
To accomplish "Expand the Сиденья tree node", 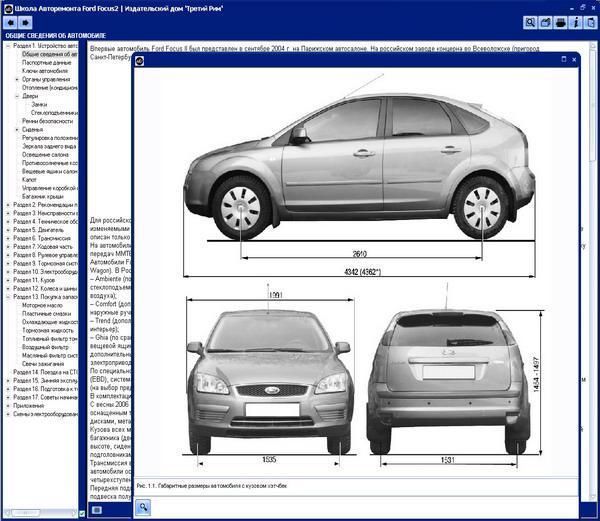I will [17, 129].
